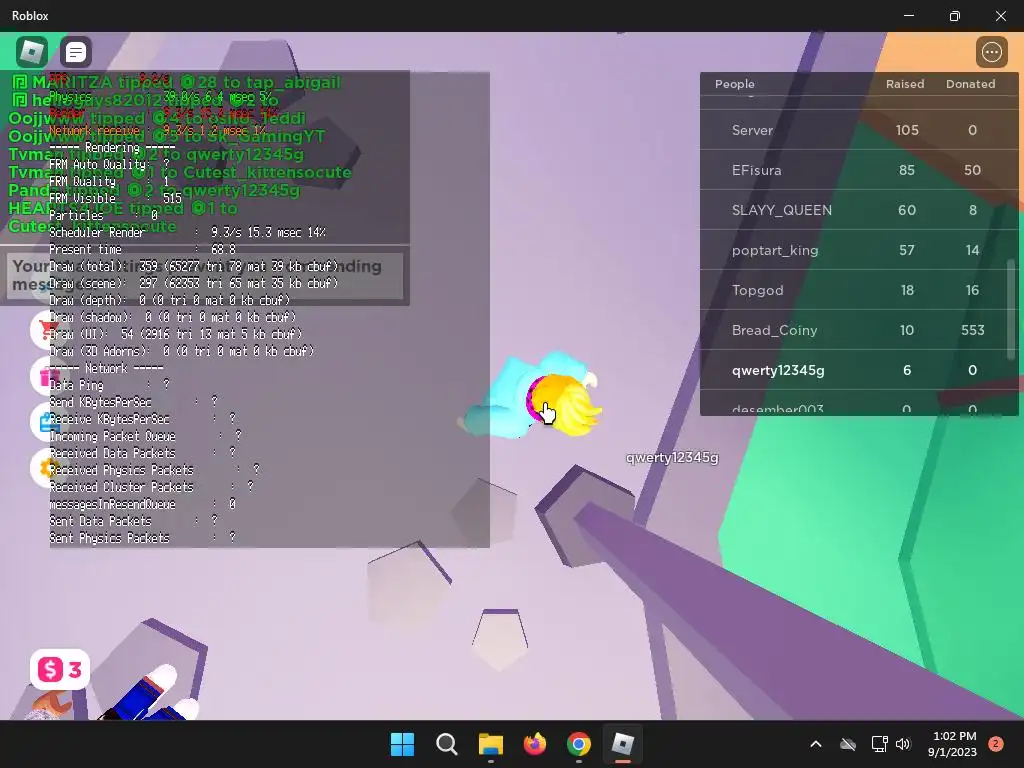Image resolution: width=1024 pixels, height=768 pixels.
Task: Toggle the chat window icon
Action: [76, 52]
